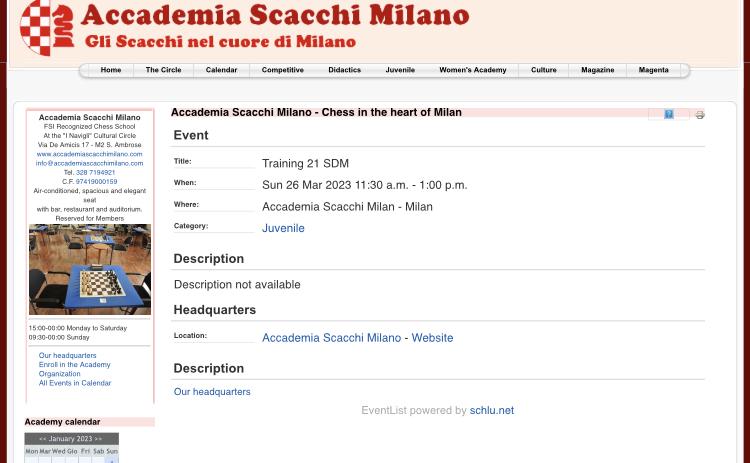This screenshot has height=463, width=750.
Task: Go to next month in Academy calendar
Action: pos(98,439)
